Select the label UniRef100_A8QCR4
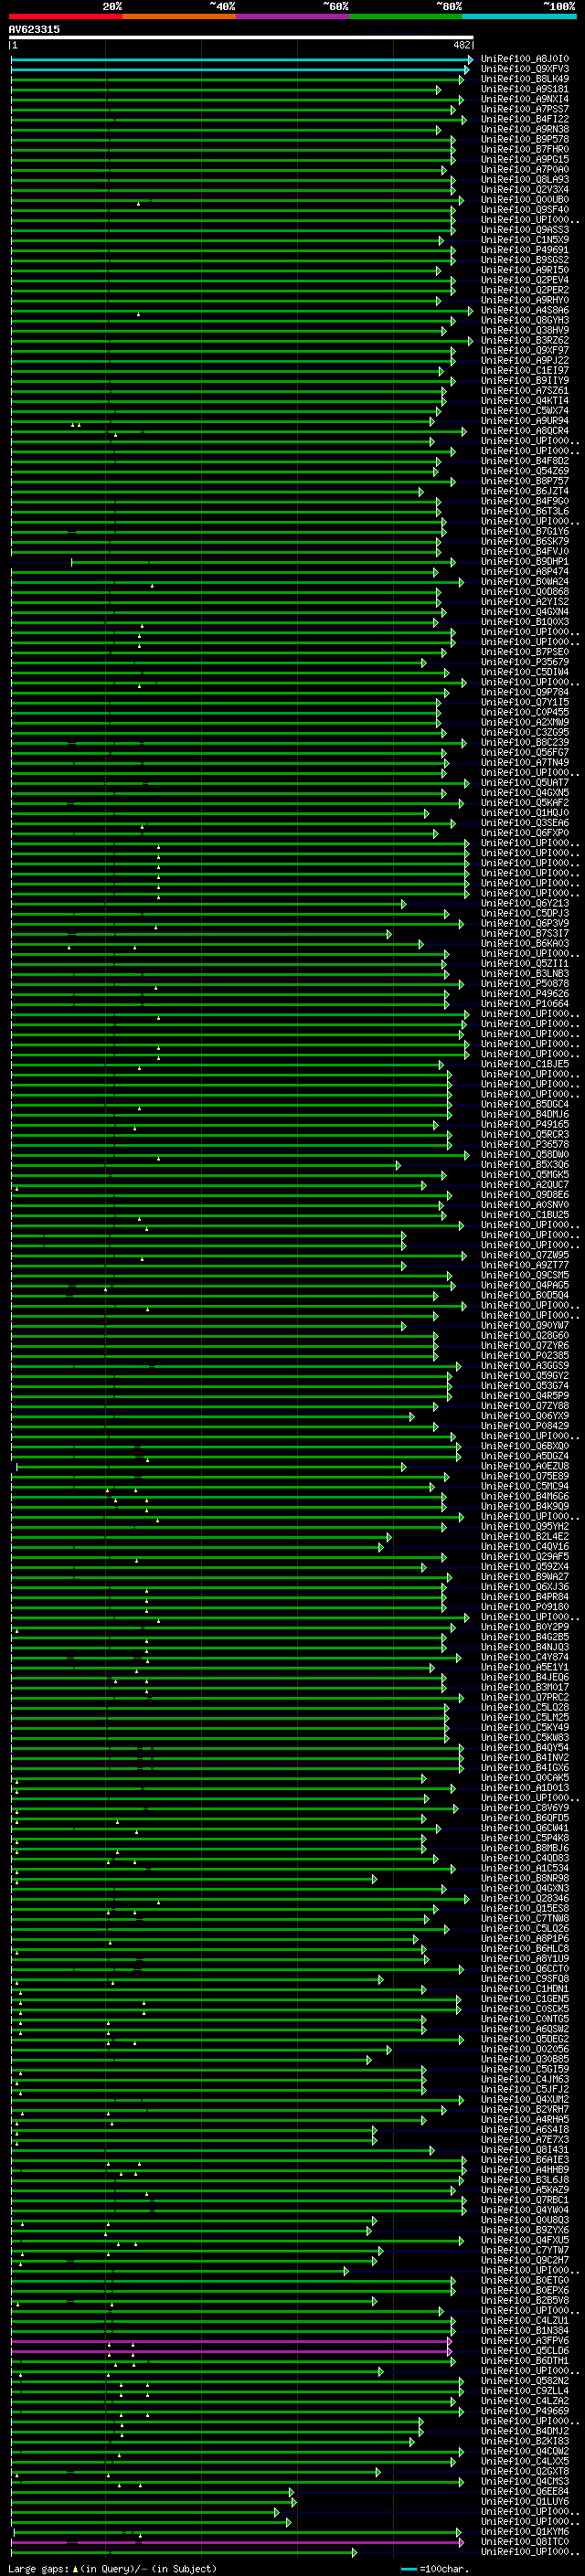This screenshot has width=585, height=2576. [525, 431]
